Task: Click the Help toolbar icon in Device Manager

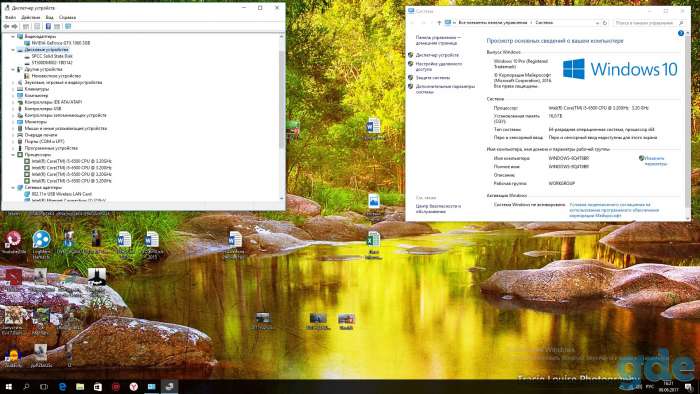Action: click(48, 26)
